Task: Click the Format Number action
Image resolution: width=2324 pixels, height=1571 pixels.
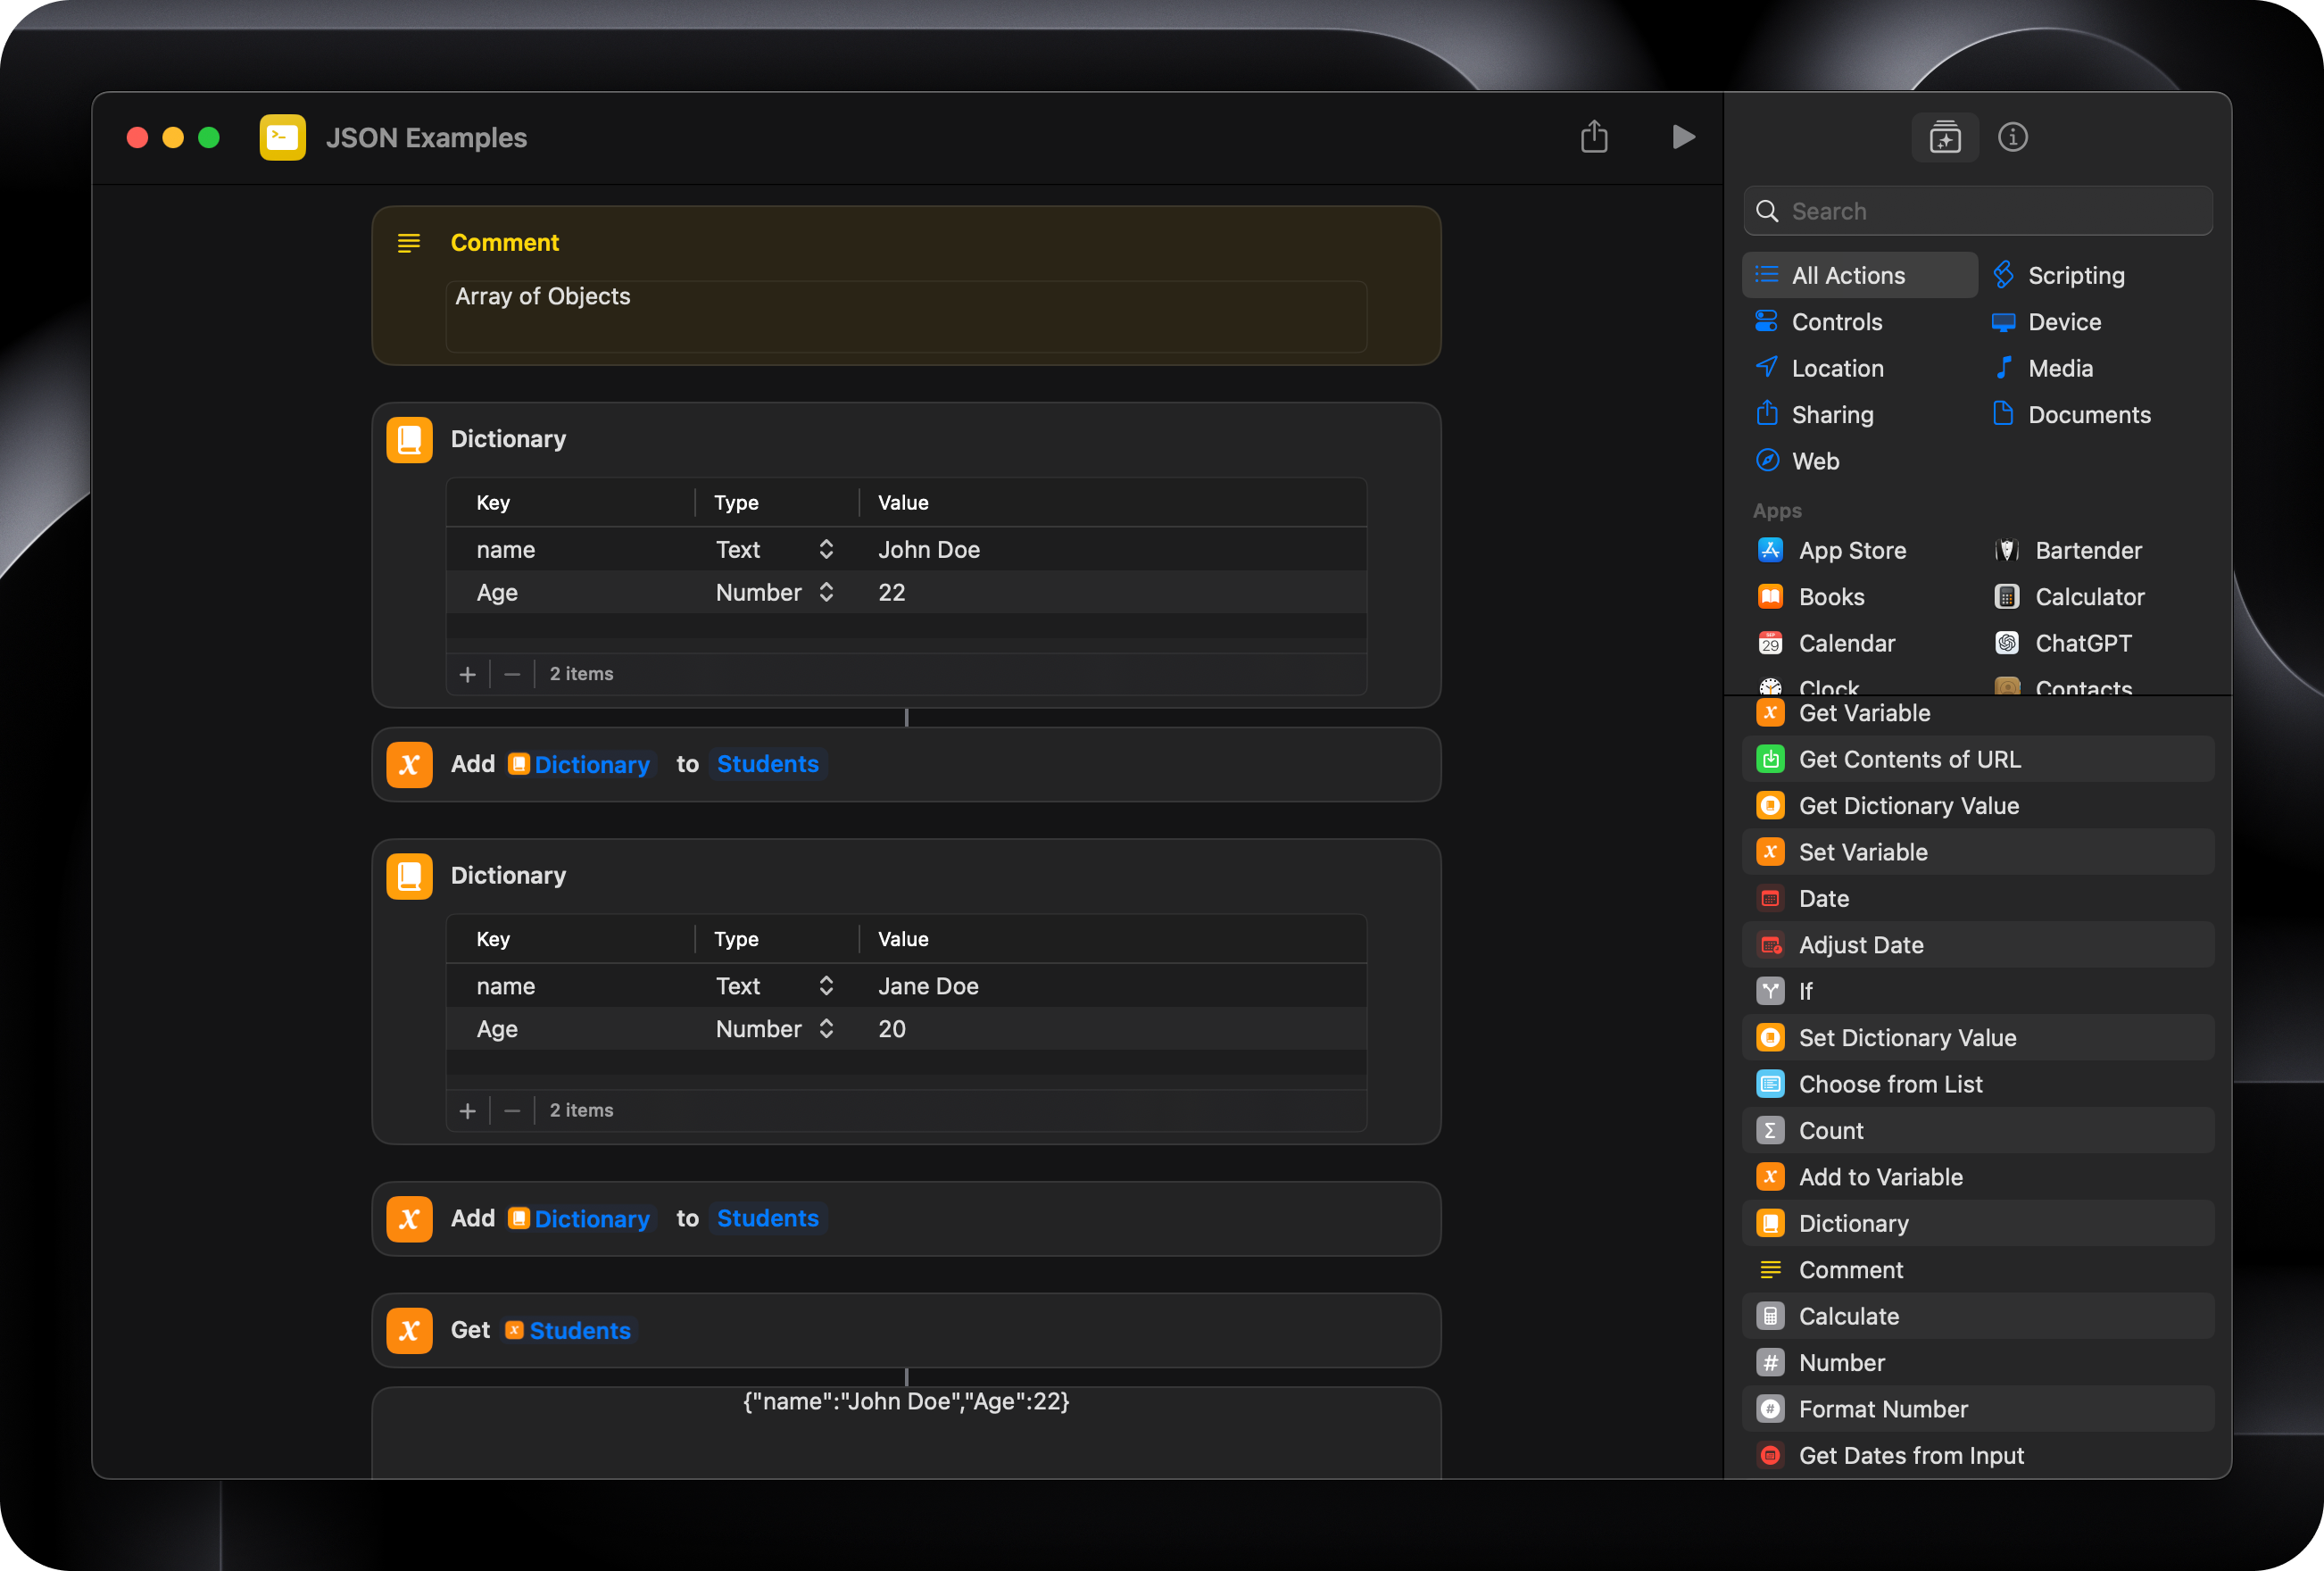Action: 1883,1409
